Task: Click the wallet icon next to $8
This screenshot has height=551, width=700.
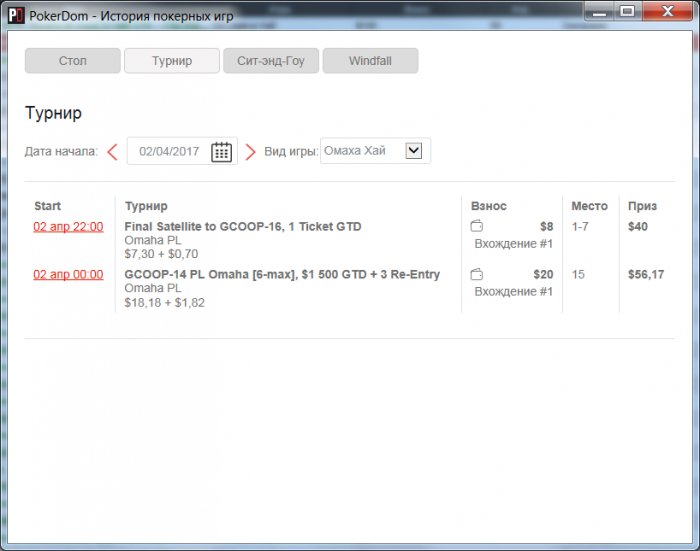Action: coord(477,226)
